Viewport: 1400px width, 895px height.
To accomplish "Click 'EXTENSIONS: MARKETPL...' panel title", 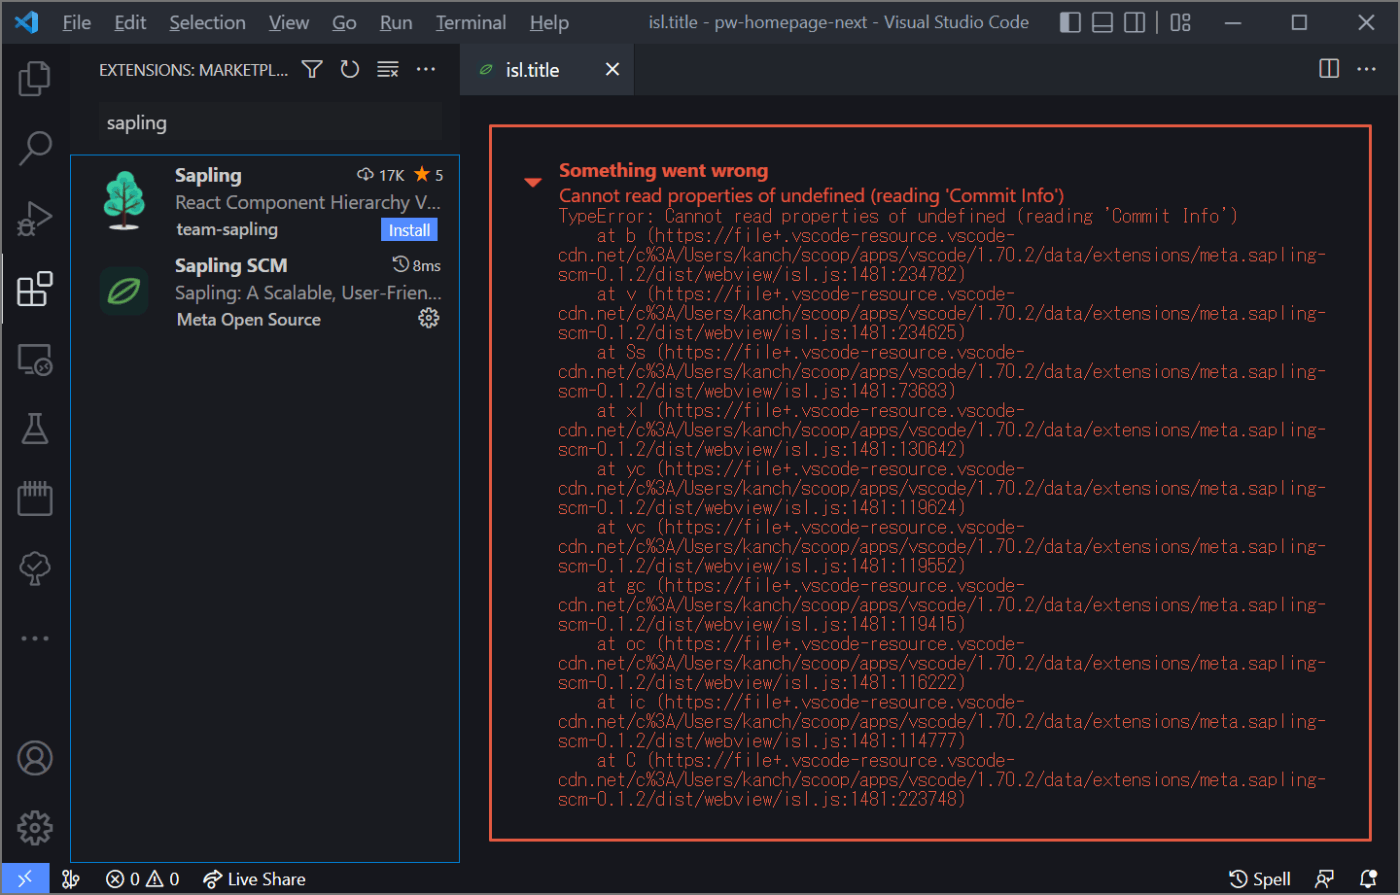I will tap(193, 70).
